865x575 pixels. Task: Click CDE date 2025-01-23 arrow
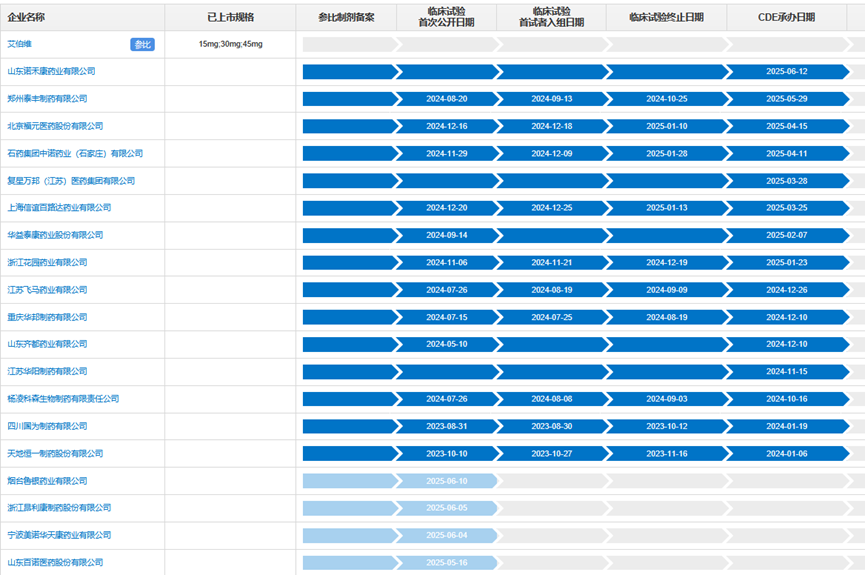click(787, 263)
